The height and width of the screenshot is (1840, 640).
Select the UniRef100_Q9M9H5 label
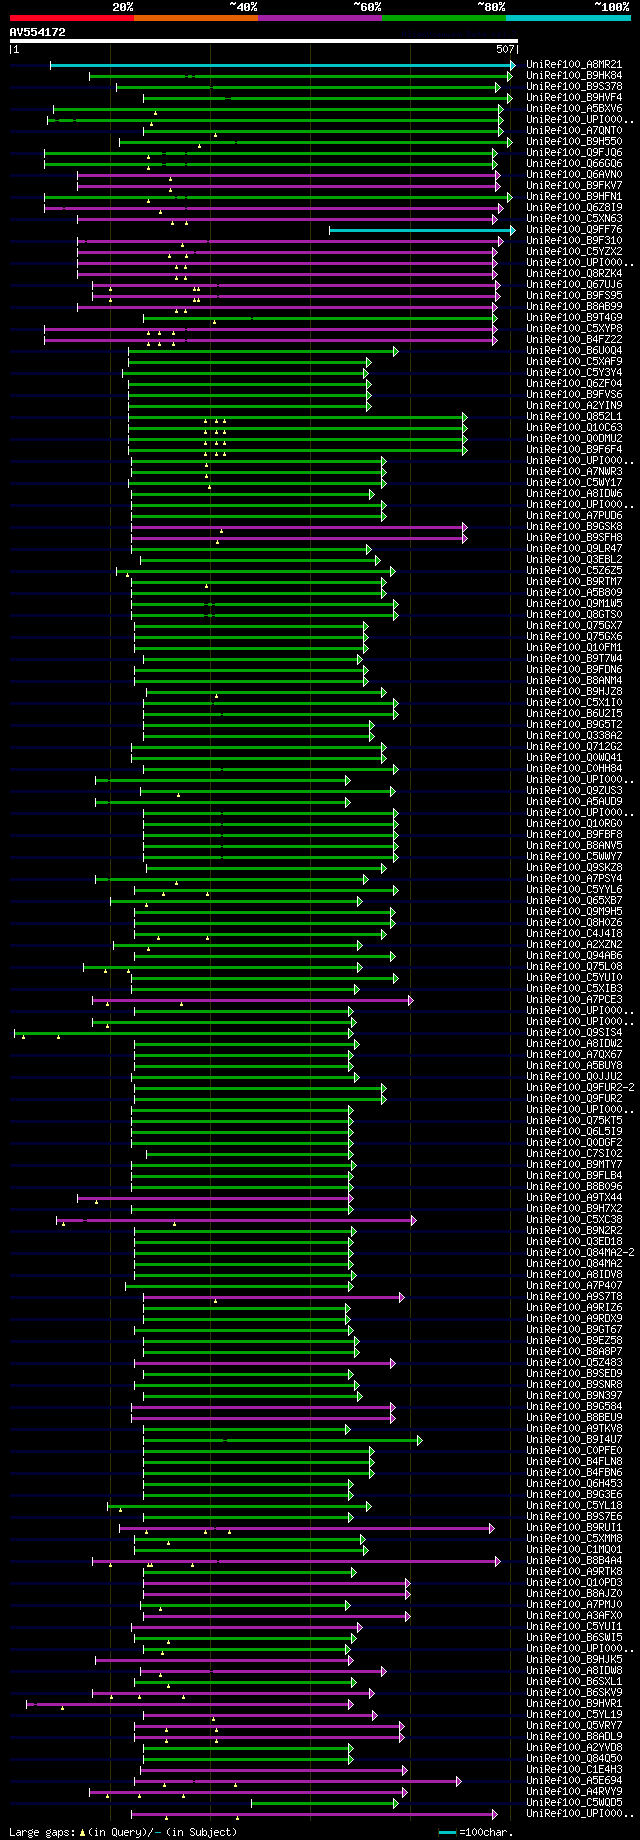574,912
